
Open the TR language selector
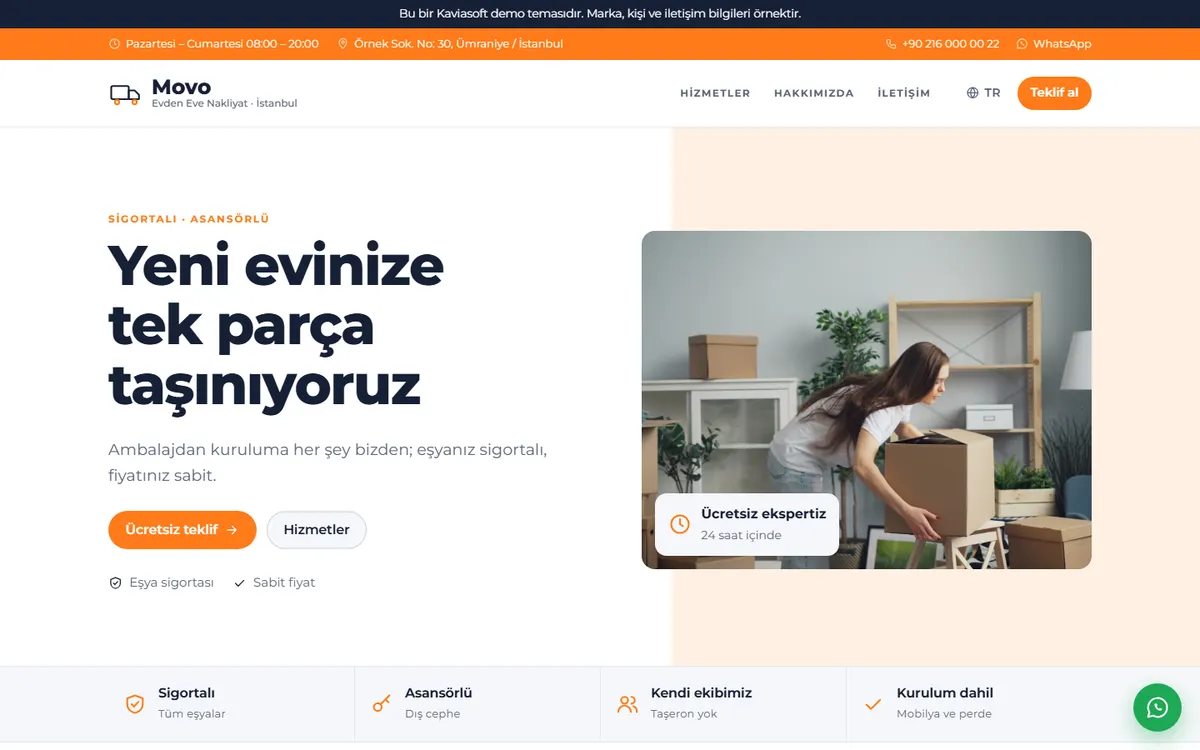(x=984, y=93)
